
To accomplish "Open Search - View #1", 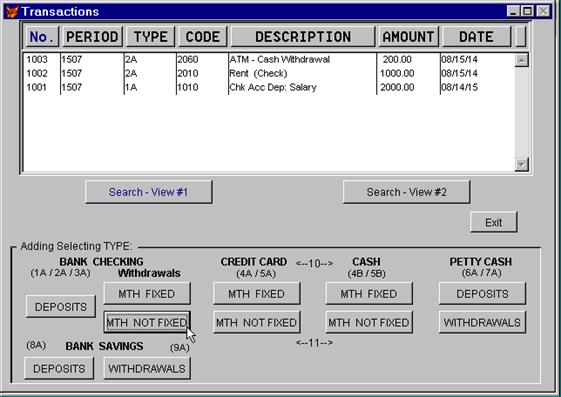I will tap(148, 192).
